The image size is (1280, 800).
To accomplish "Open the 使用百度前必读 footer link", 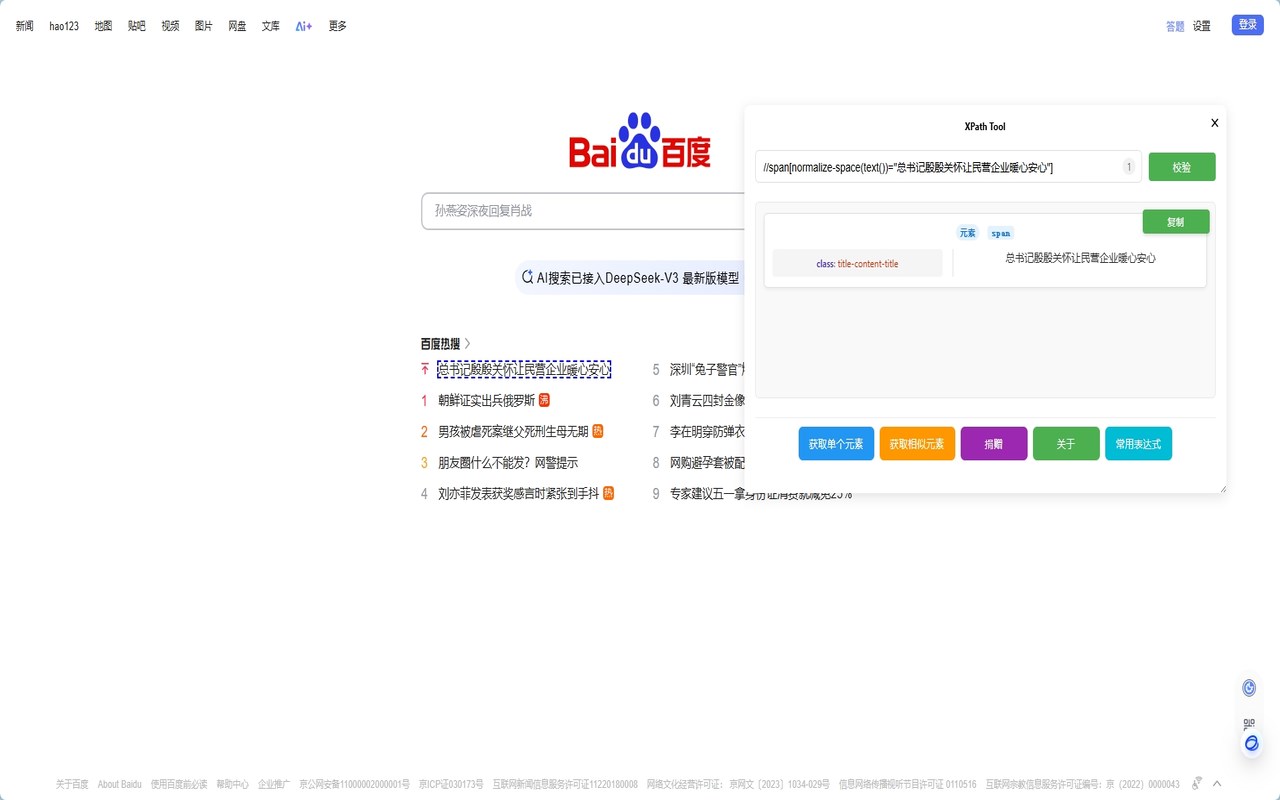I will coord(179,784).
